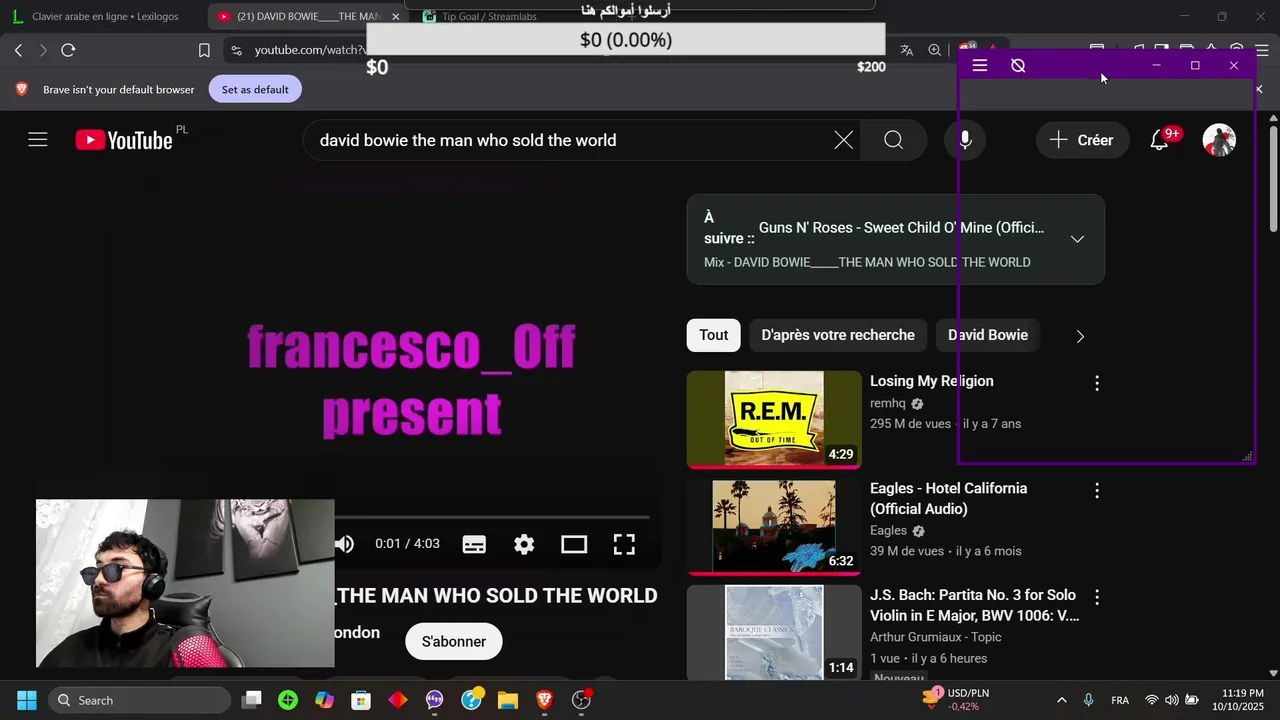Click the zoom icon in address bar
This screenshot has height=720, width=1280.
(x=934, y=50)
